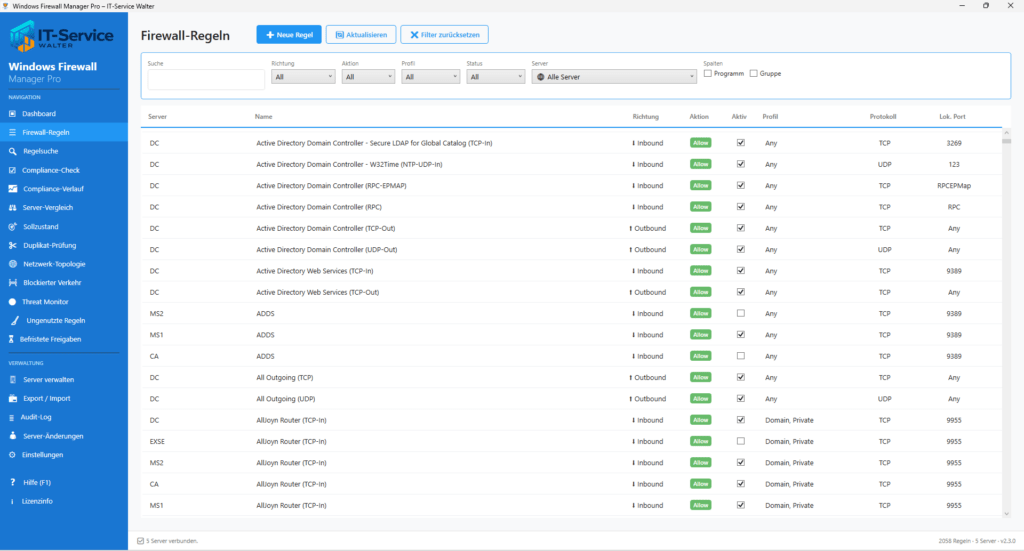Screen dimensions: 1024x551
Task: Click the Threat Monitor icon
Action: coord(12,302)
